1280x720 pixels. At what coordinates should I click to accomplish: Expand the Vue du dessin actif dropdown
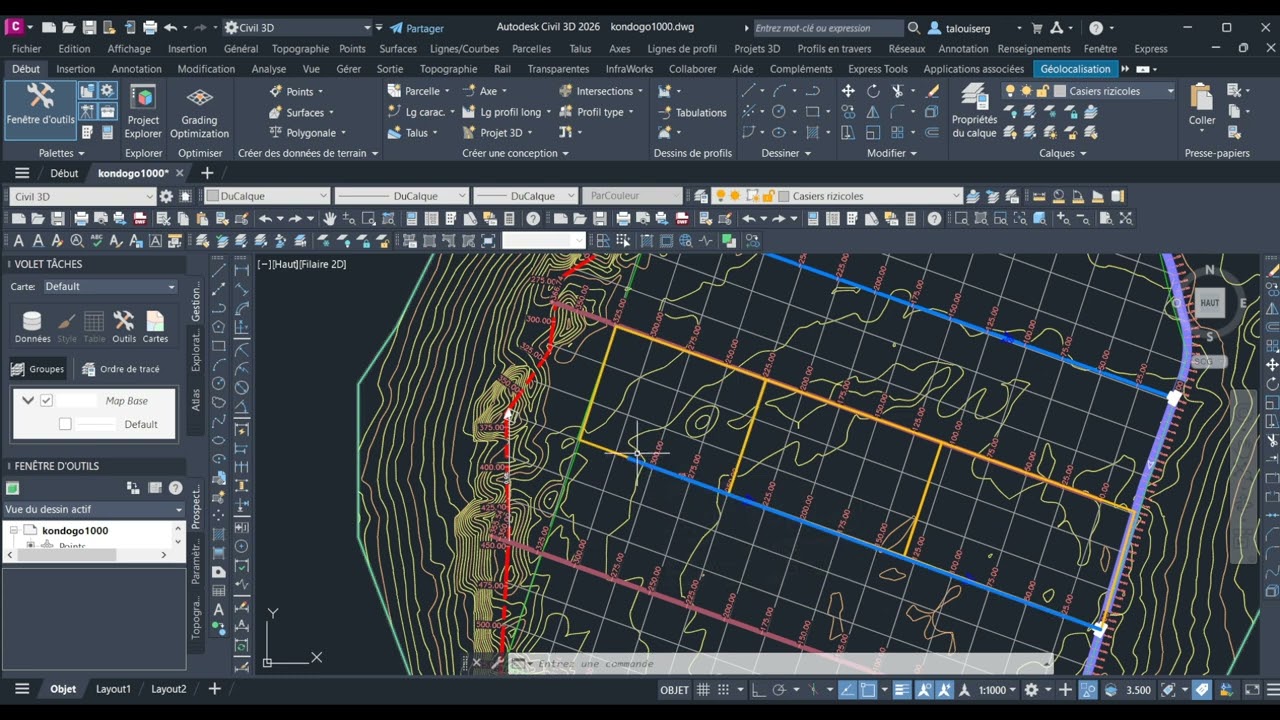point(94,509)
